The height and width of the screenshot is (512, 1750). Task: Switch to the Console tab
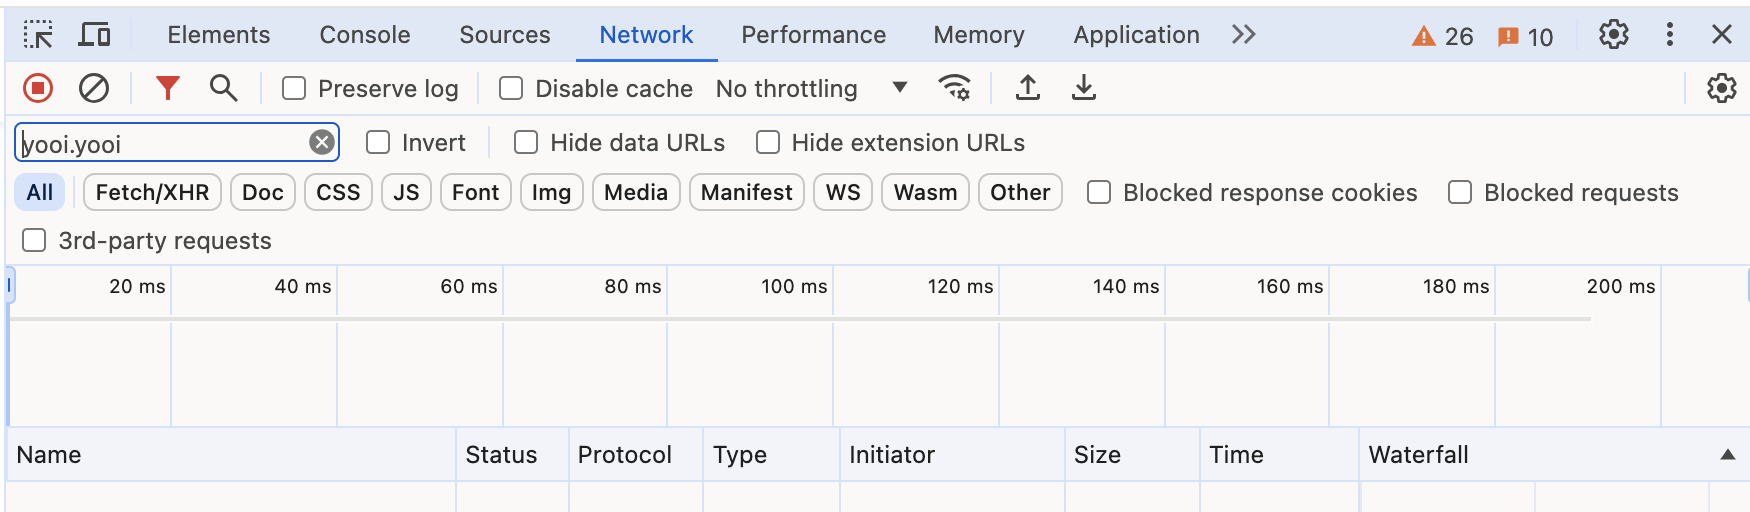[x=364, y=35]
